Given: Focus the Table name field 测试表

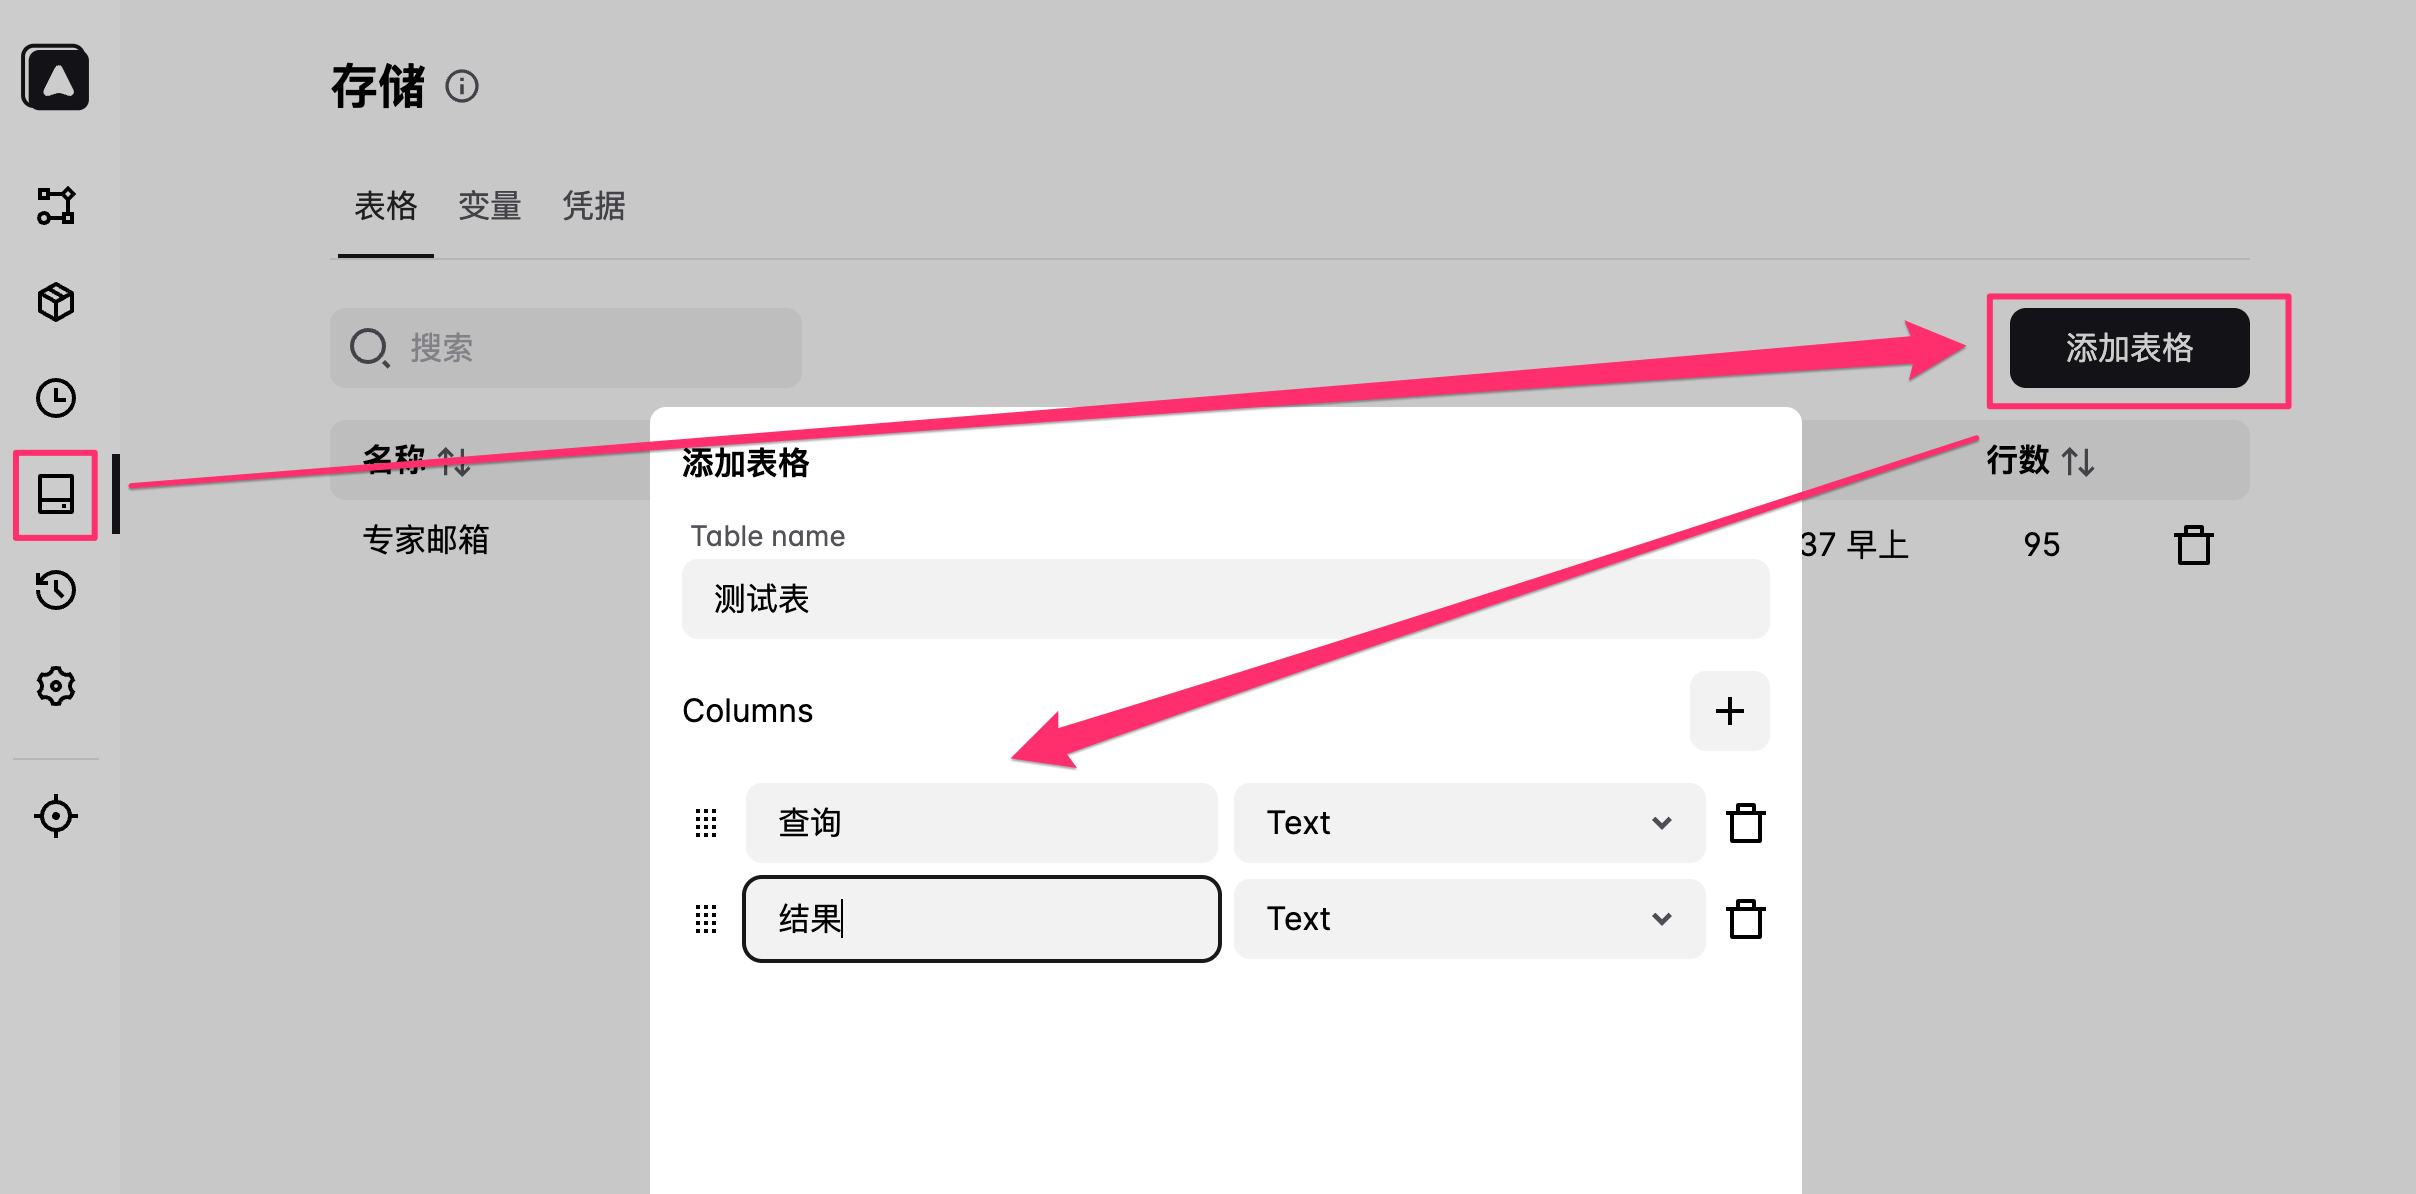Looking at the screenshot, I should pos(1226,599).
